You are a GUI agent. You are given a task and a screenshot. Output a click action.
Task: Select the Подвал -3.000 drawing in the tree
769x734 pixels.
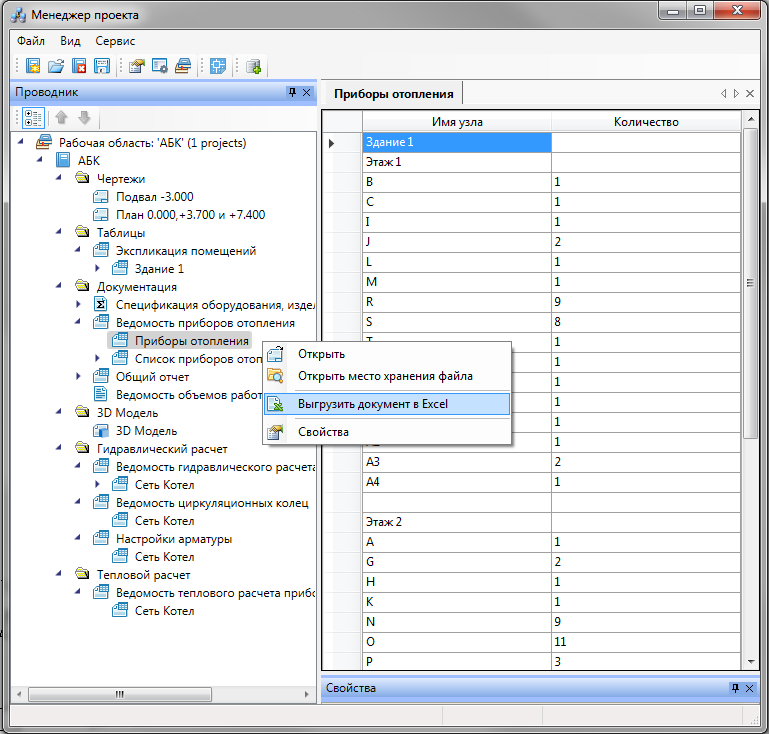154,197
